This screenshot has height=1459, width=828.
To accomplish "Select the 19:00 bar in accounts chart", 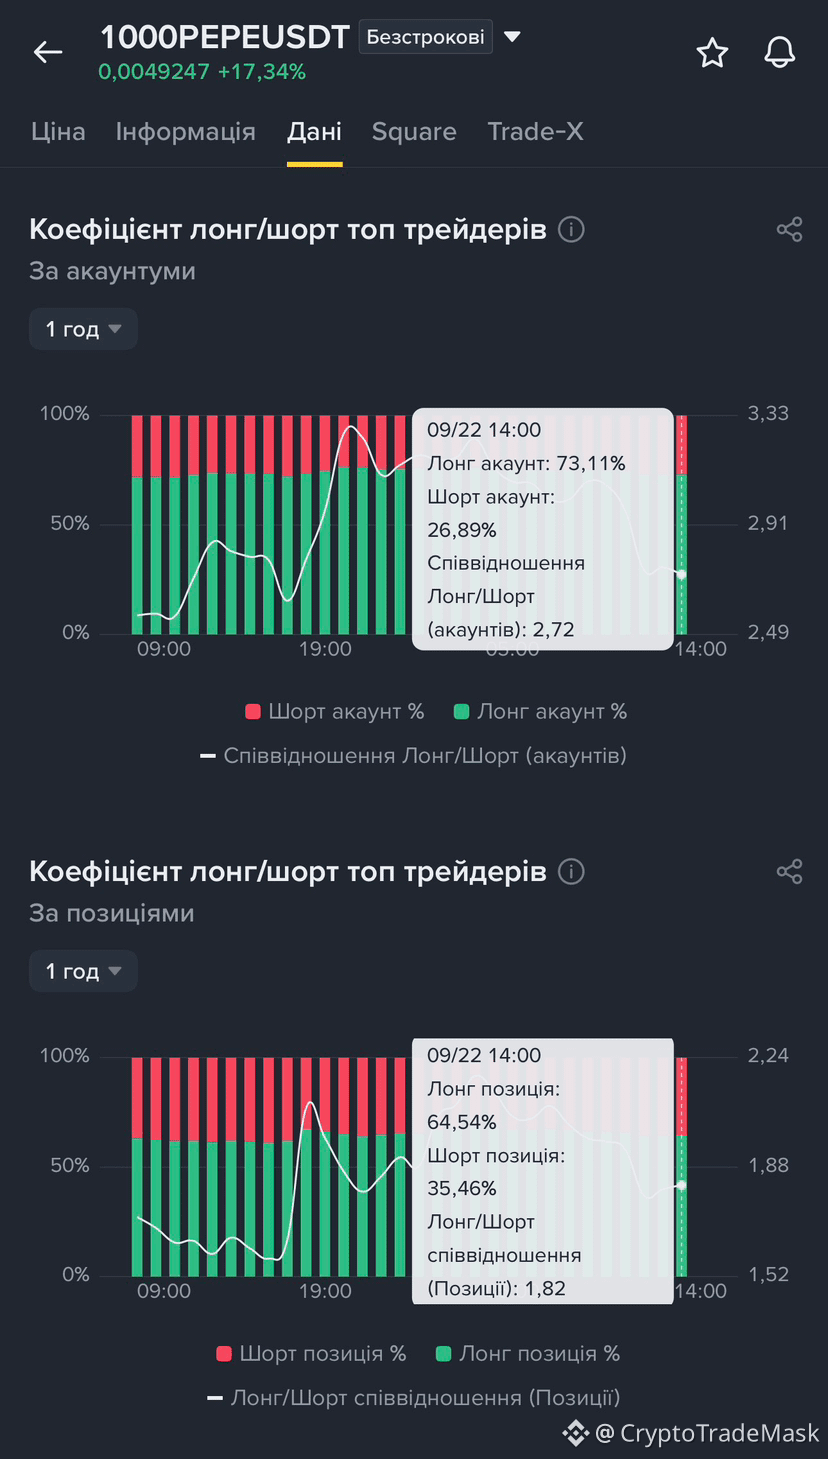I will pyautogui.click(x=325, y=524).
